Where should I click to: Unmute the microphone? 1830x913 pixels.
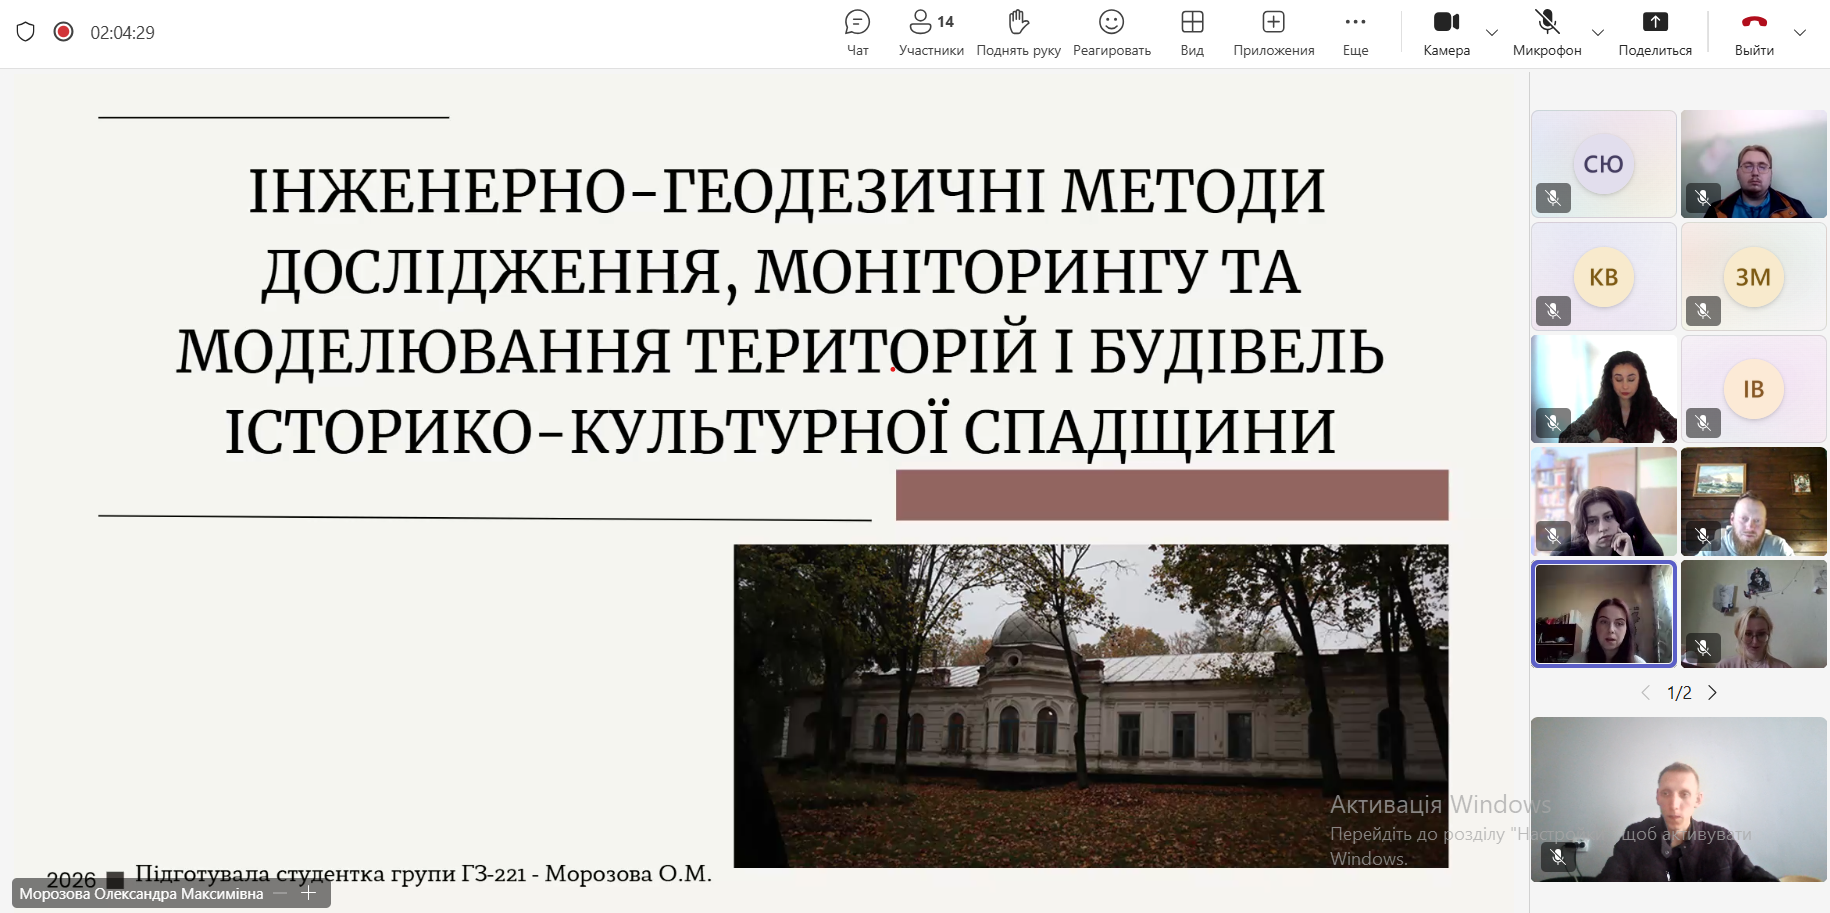tap(1546, 32)
